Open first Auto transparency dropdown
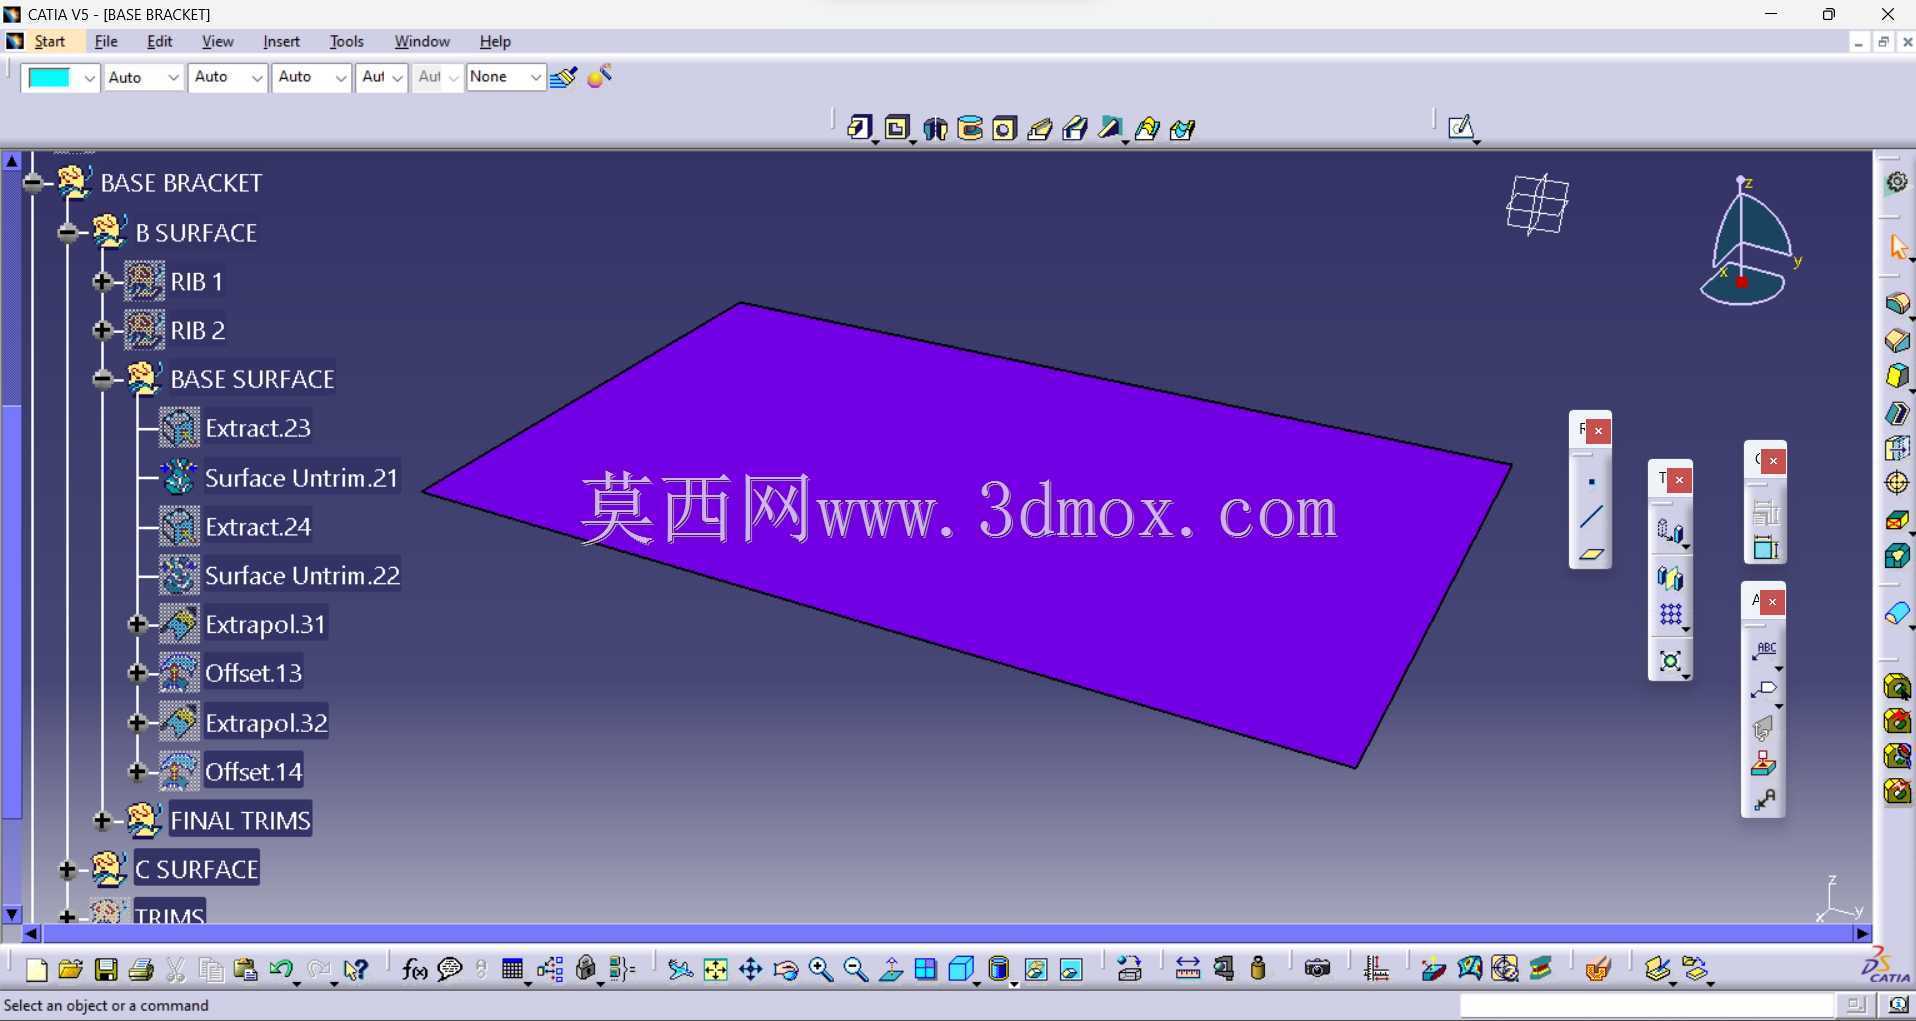 tap(173, 78)
